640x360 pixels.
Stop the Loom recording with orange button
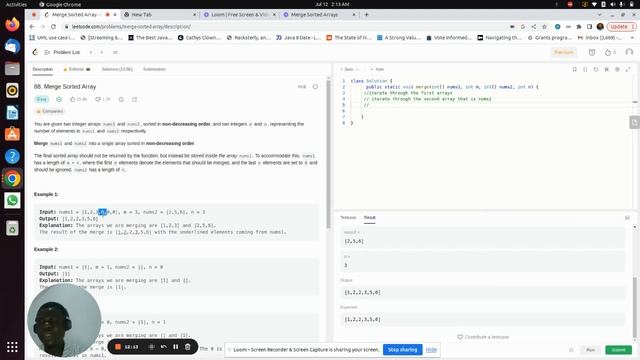pos(118,347)
